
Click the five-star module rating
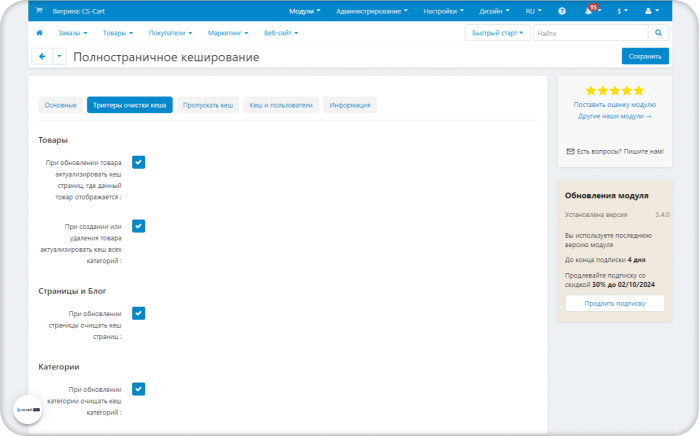(615, 91)
